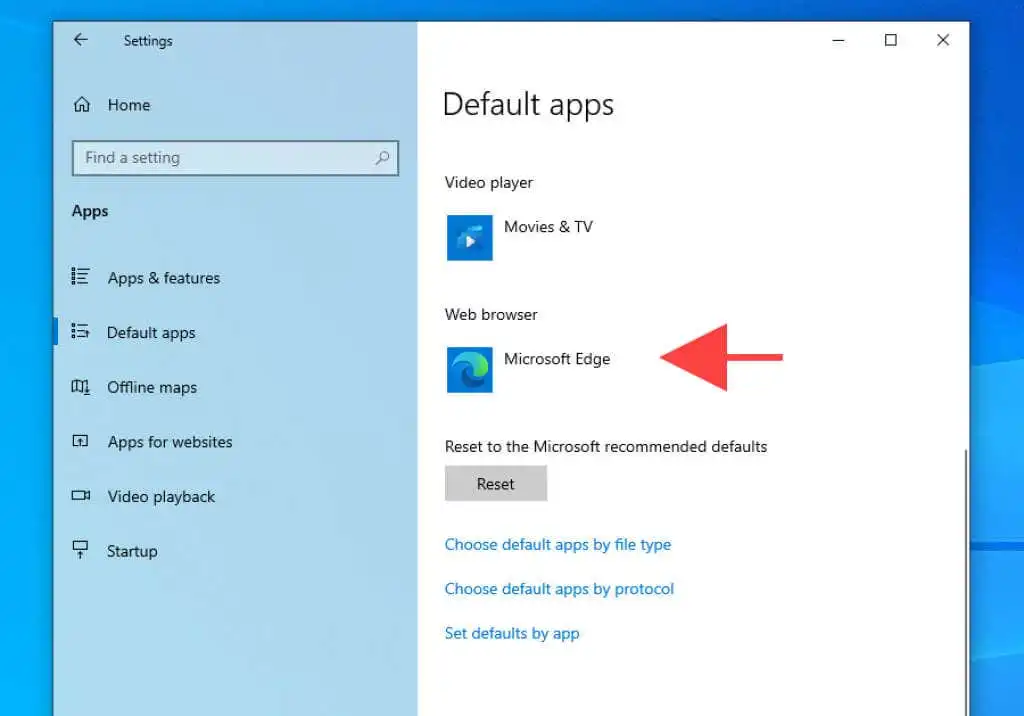Open Offline maps settings

tap(152, 387)
